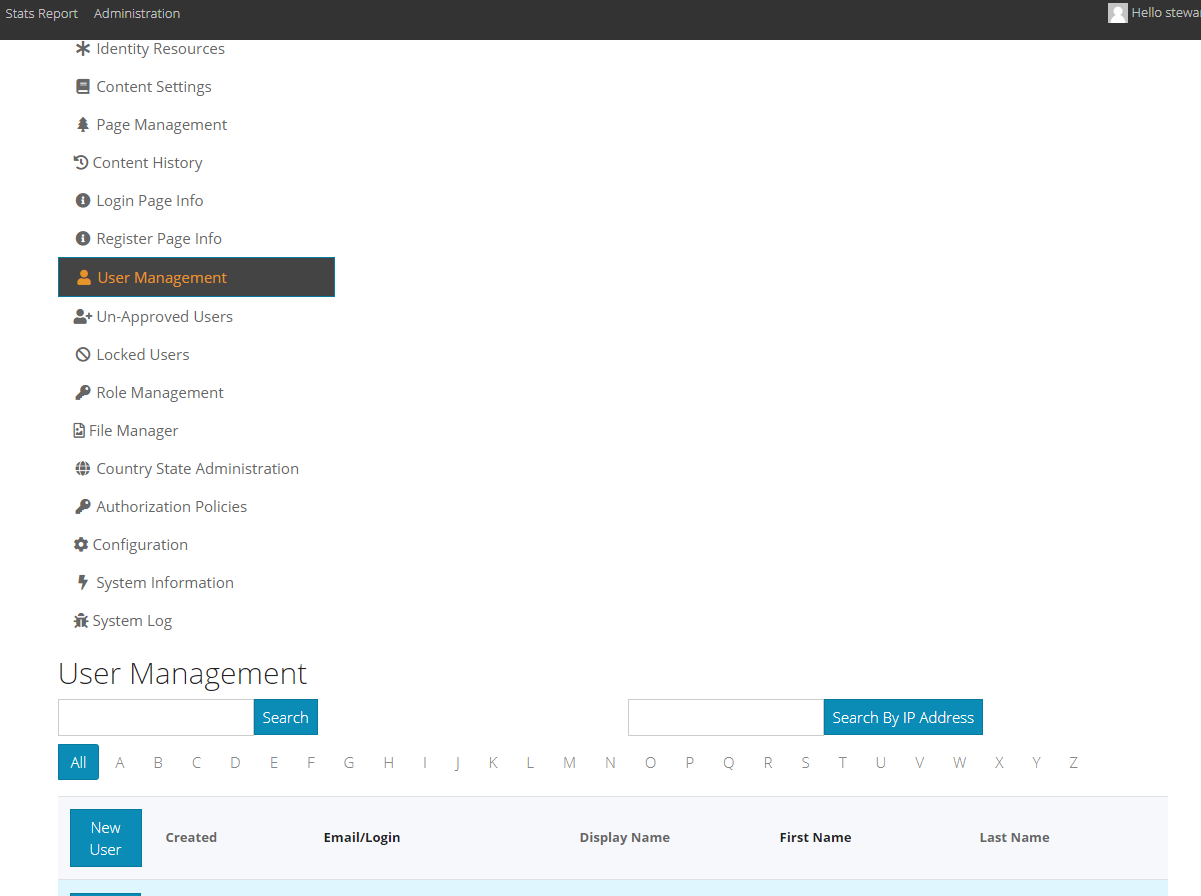The height and width of the screenshot is (896, 1201).
Task: Select the Locked Users ban icon
Action: pos(81,354)
